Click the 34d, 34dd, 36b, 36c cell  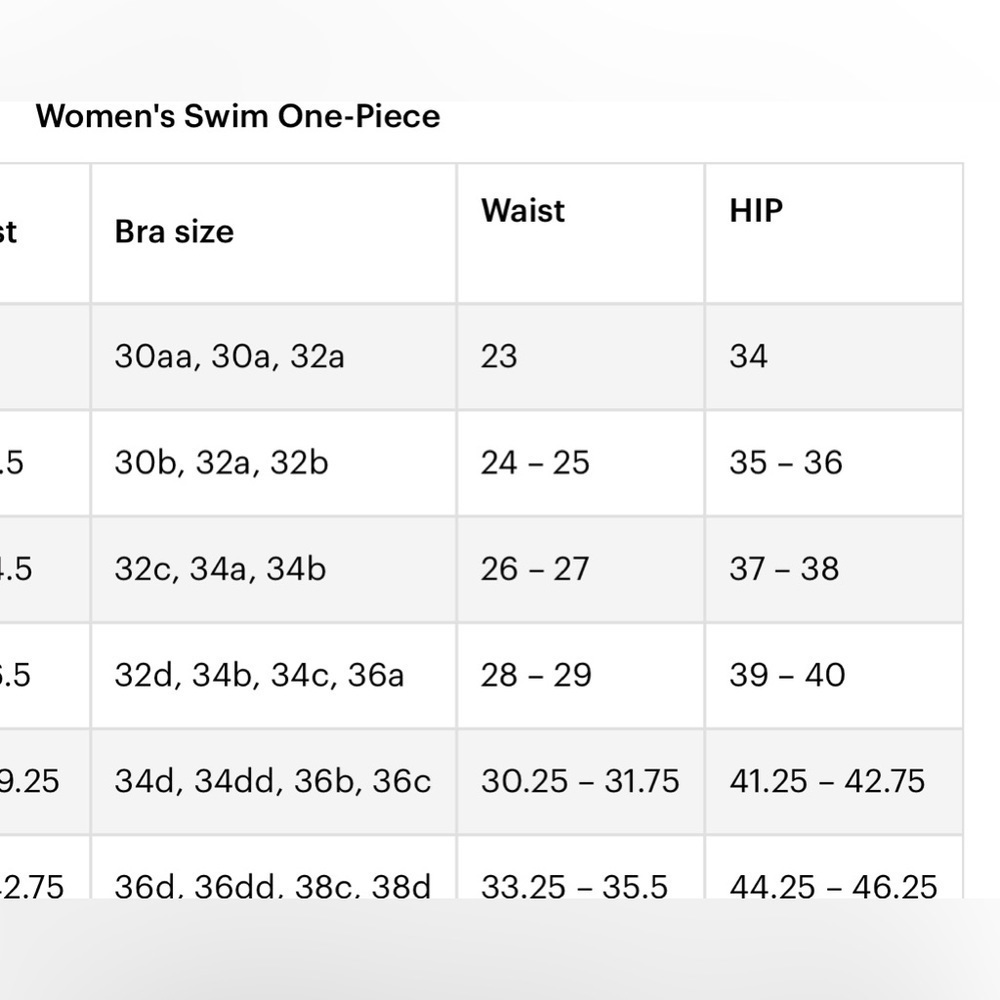coord(273,781)
